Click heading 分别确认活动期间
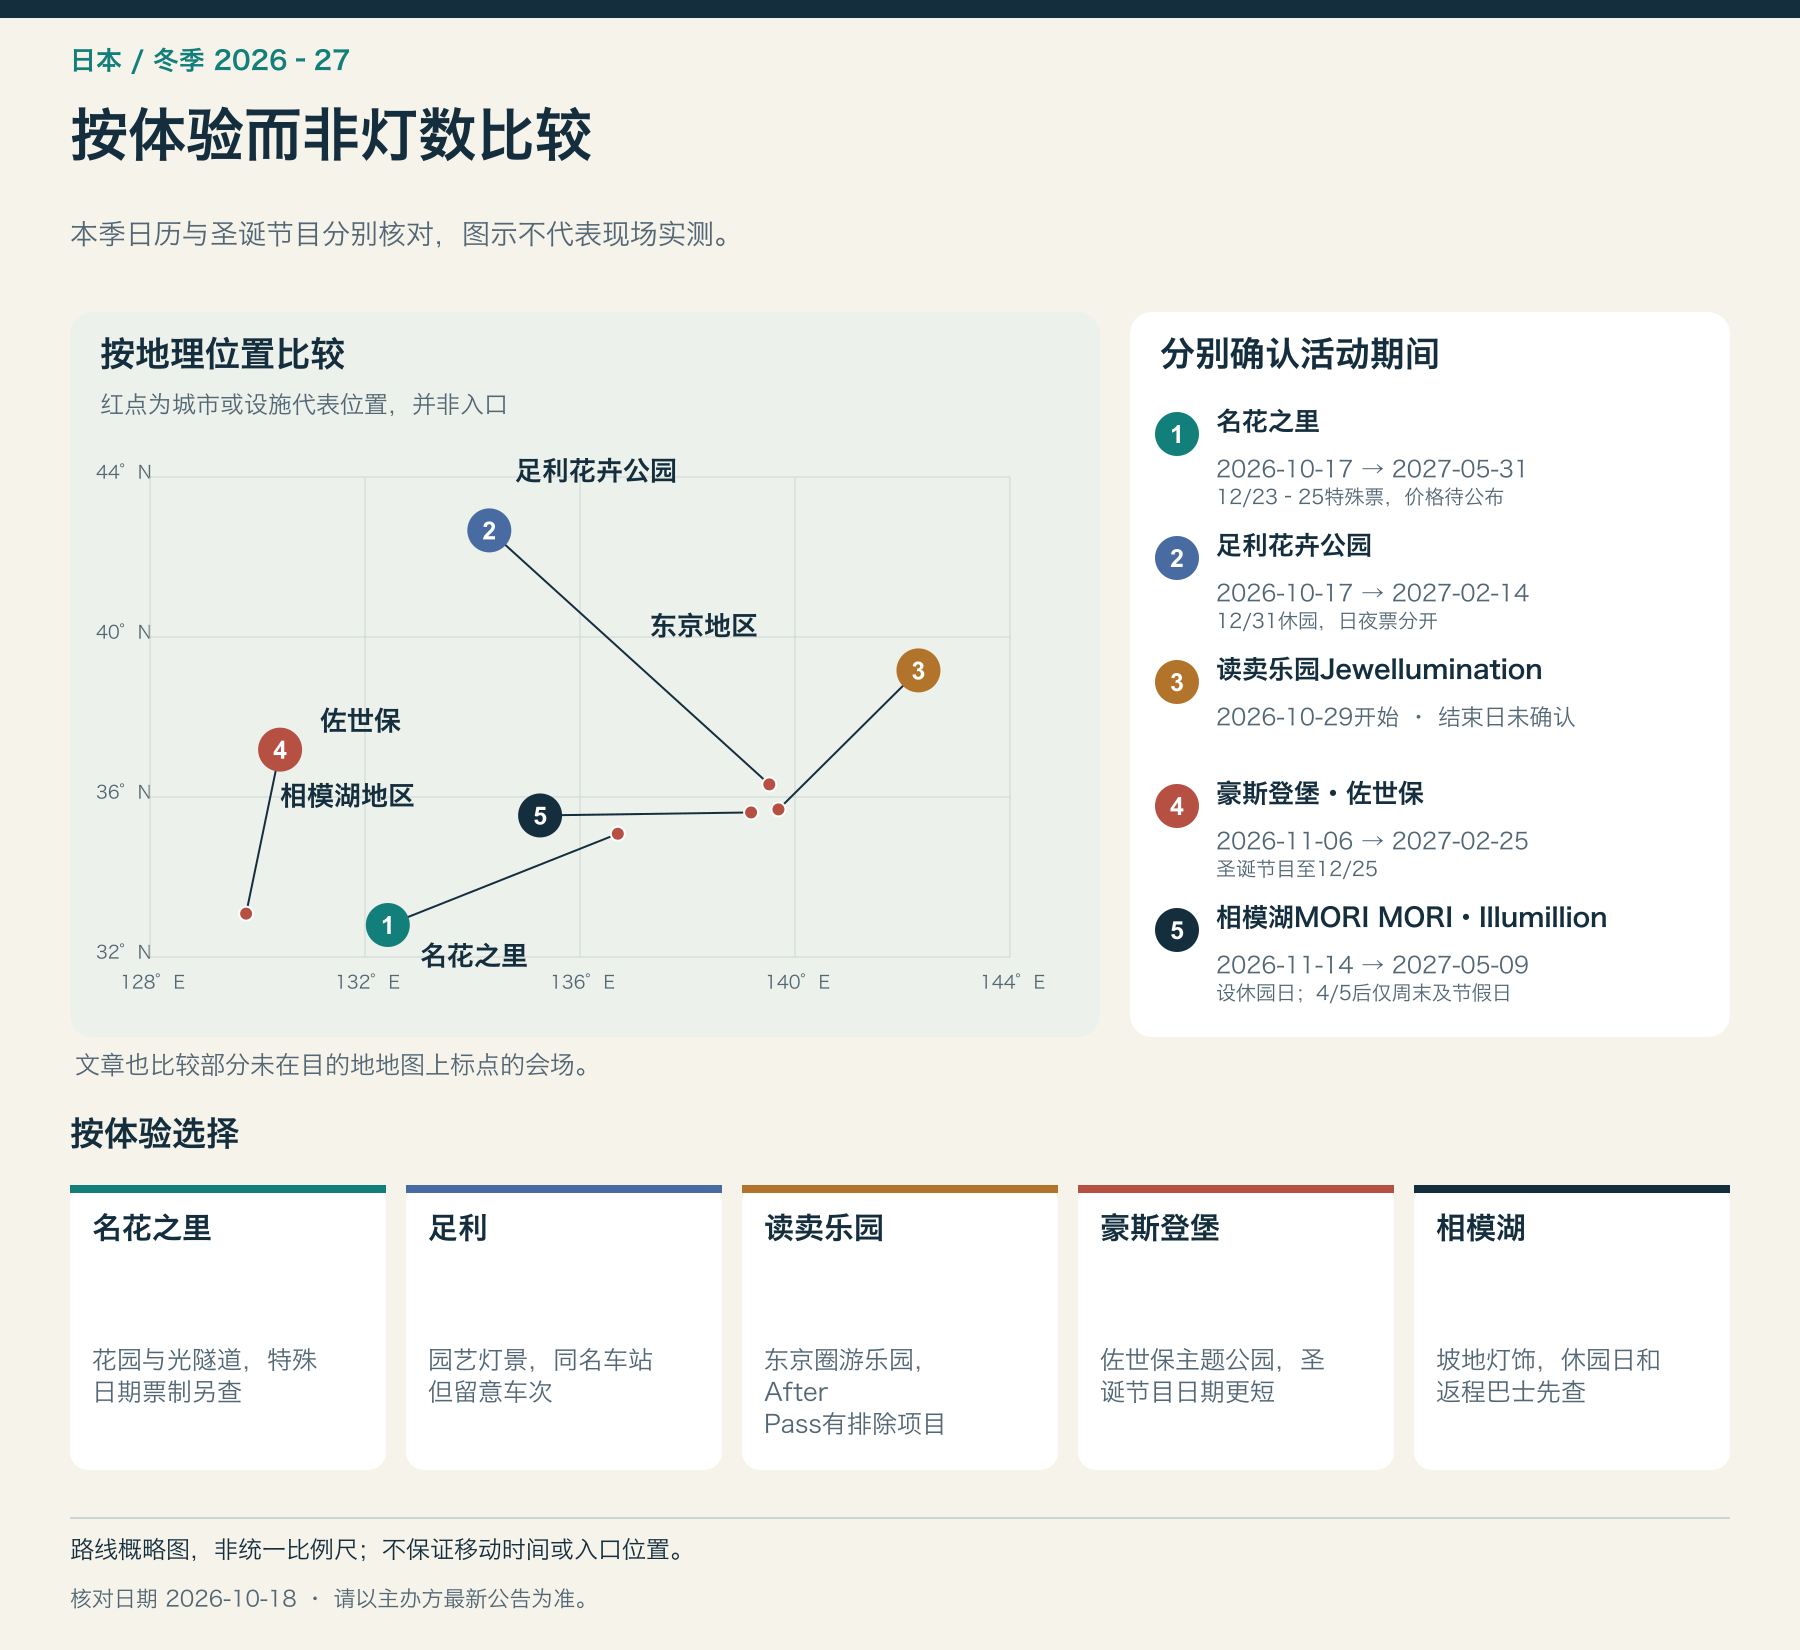The image size is (1800, 1650). (1300, 354)
